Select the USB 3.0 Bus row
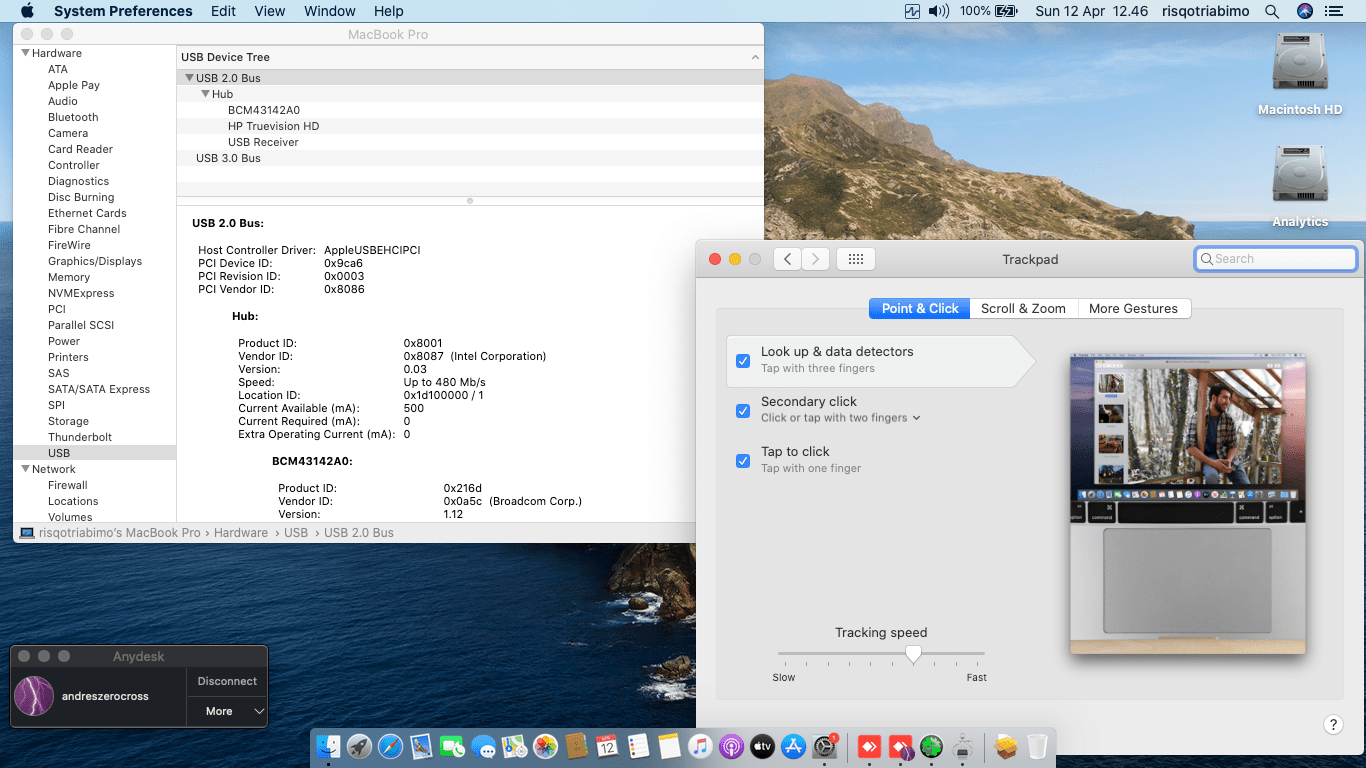 (x=469, y=158)
